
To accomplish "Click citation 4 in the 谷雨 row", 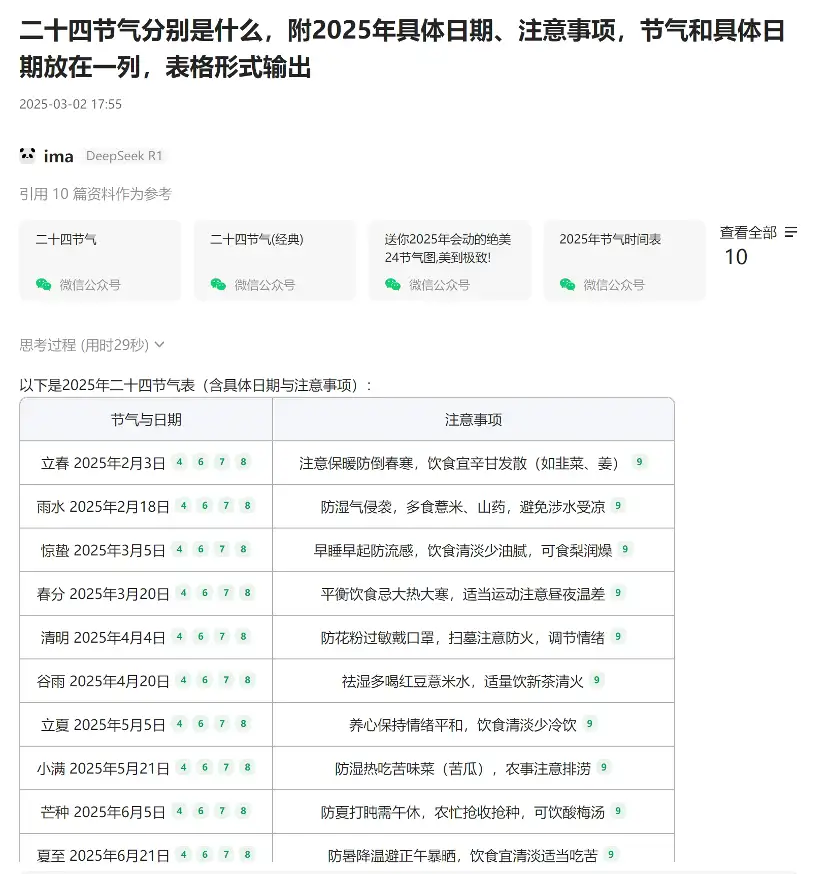I will (x=183, y=680).
